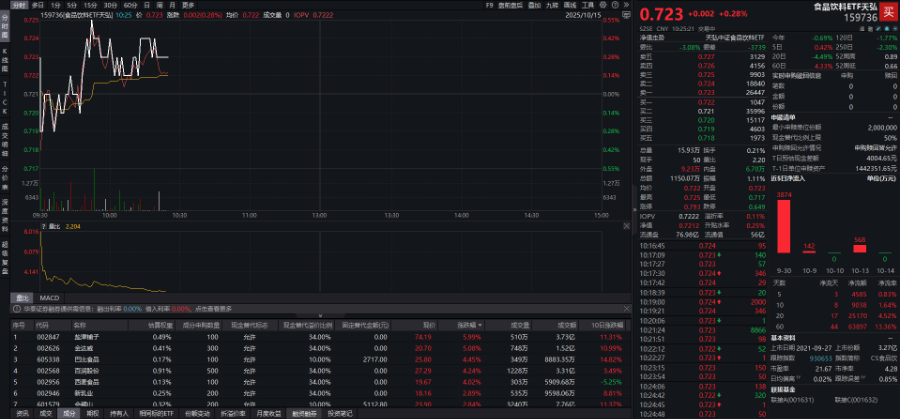
Task: Switch indicator panel to MACD tab
Action: click(49, 297)
